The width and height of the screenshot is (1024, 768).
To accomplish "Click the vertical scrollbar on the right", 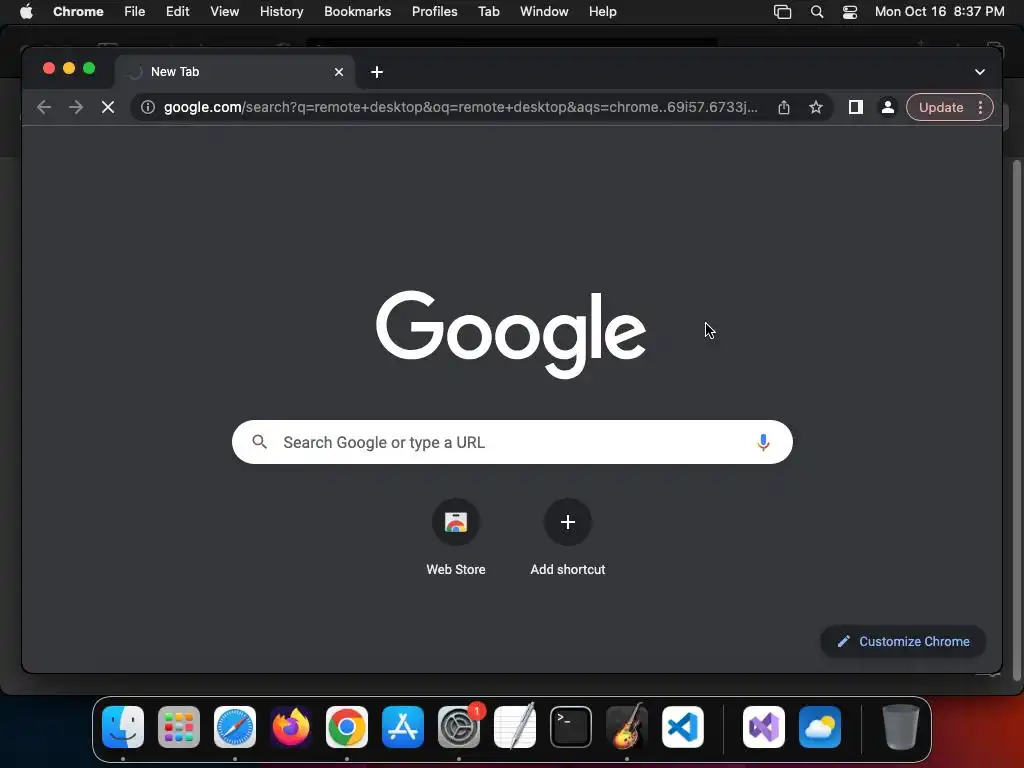I will pyautogui.click(x=1016, y=421).
